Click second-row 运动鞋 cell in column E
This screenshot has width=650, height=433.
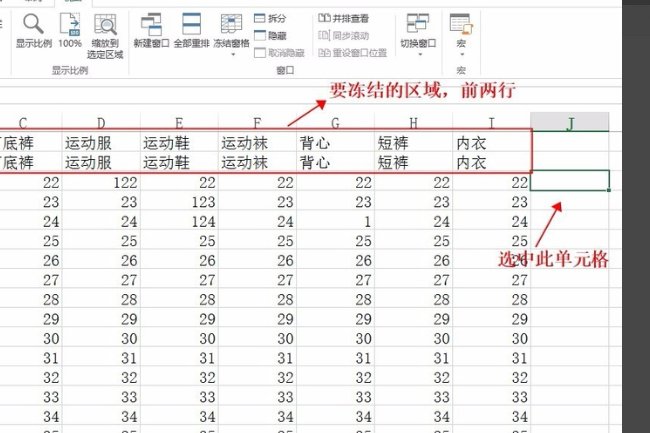tap(179, 163)
